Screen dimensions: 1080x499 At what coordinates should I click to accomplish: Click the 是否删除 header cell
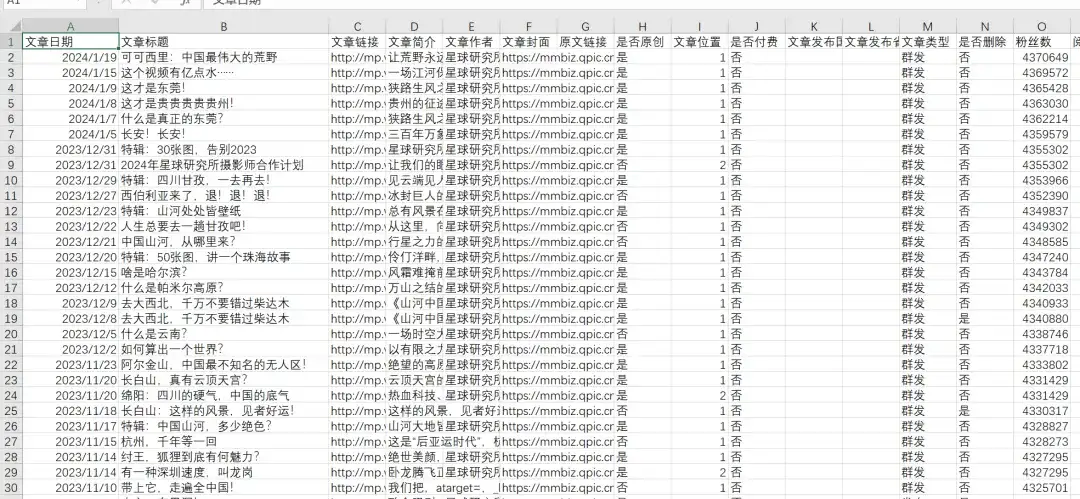986,42
